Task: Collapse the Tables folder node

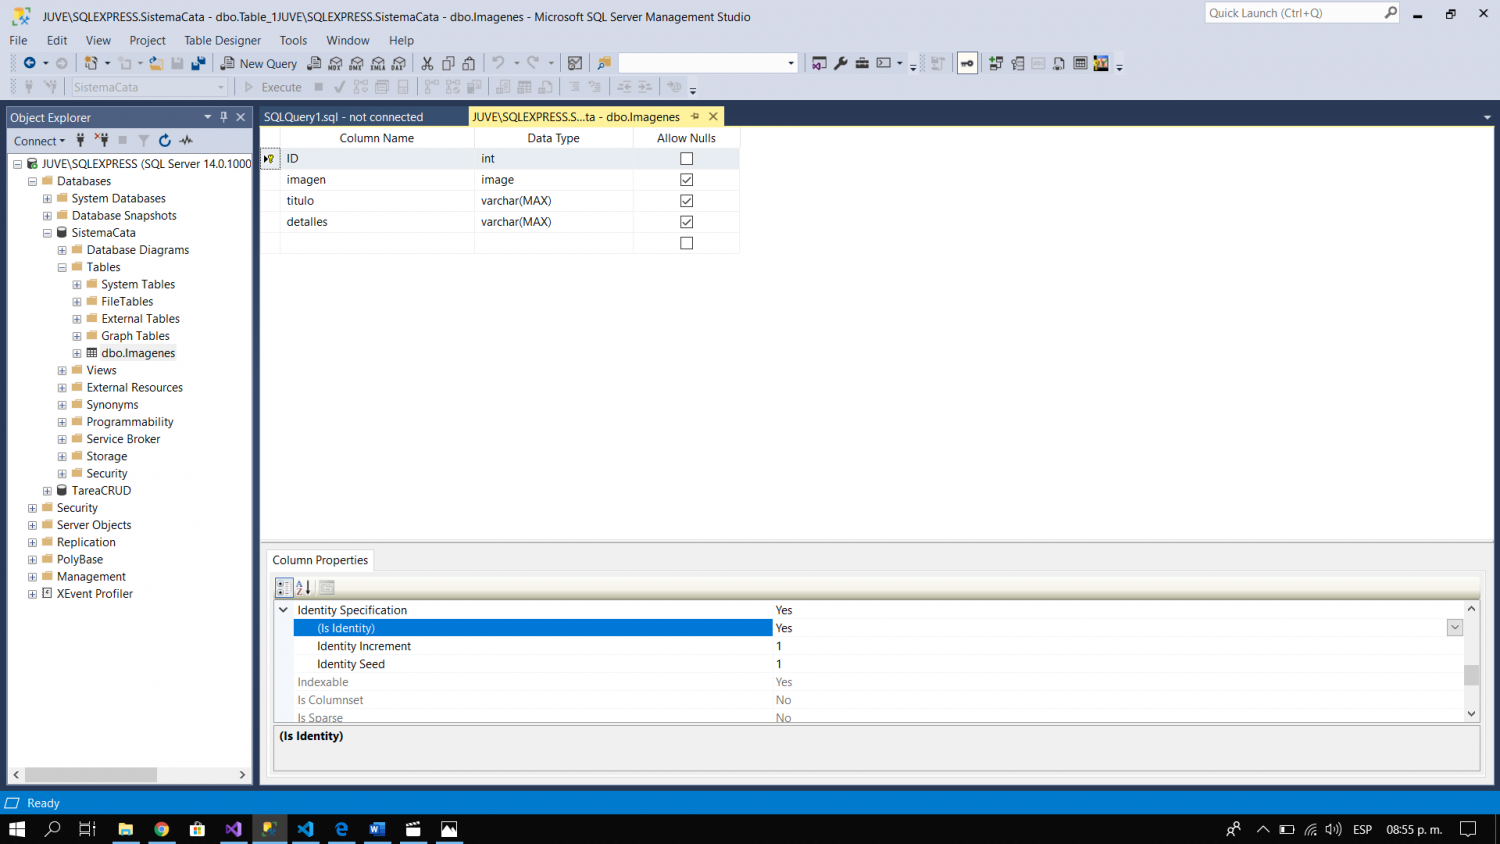Action: [x=62, y=267]
